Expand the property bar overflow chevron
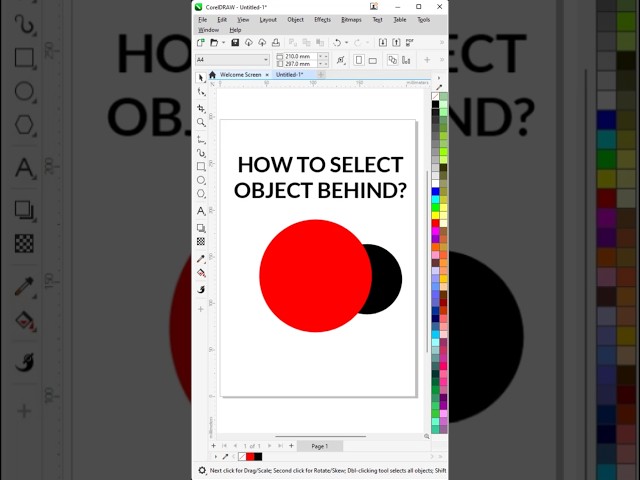 tap(441, 60)
